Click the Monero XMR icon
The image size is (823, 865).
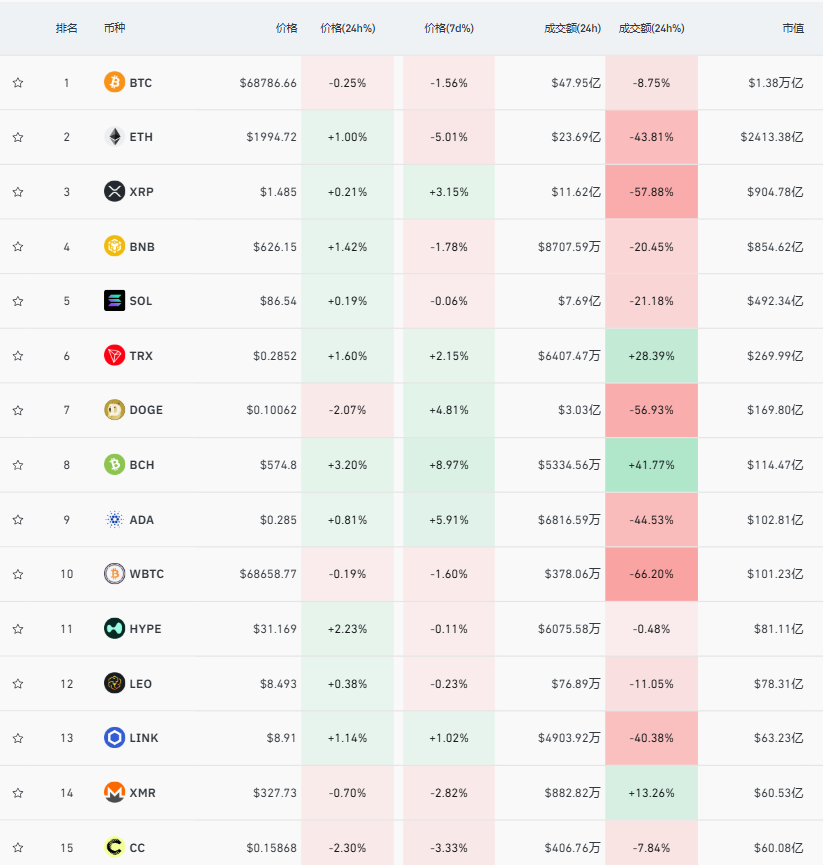click(x=114, y=793)
